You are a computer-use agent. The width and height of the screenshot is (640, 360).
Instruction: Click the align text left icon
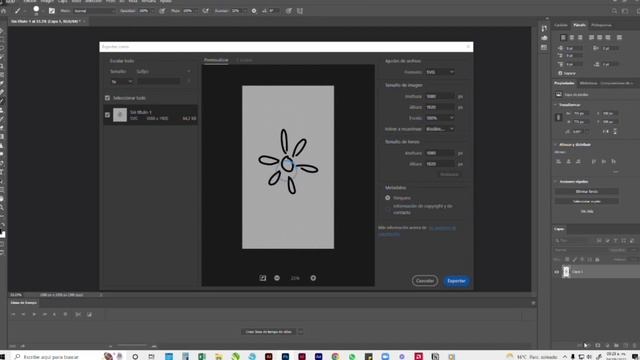(x=563, y=38)
